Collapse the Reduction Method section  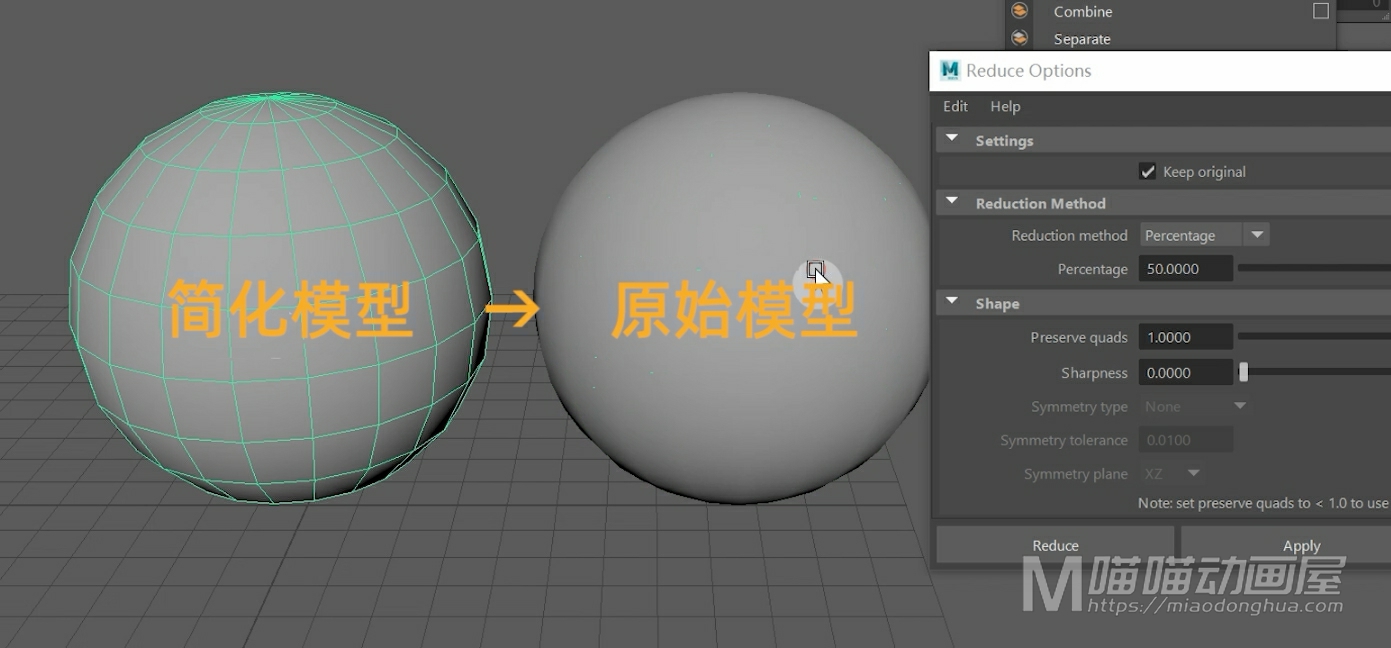952,202
